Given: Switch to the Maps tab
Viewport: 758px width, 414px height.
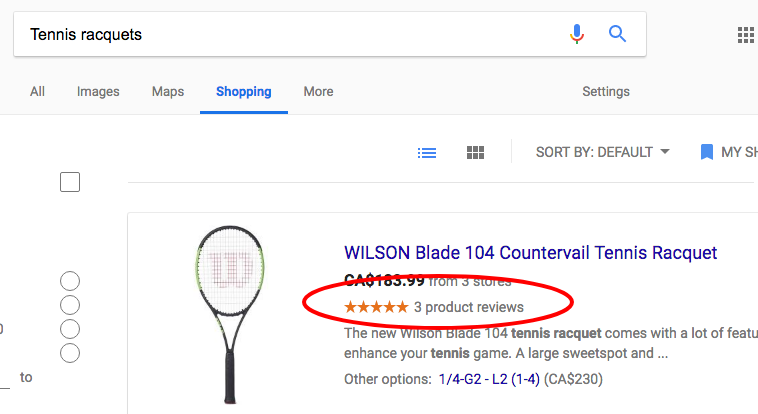Looking at the screenshot, I should pos(168,92).
